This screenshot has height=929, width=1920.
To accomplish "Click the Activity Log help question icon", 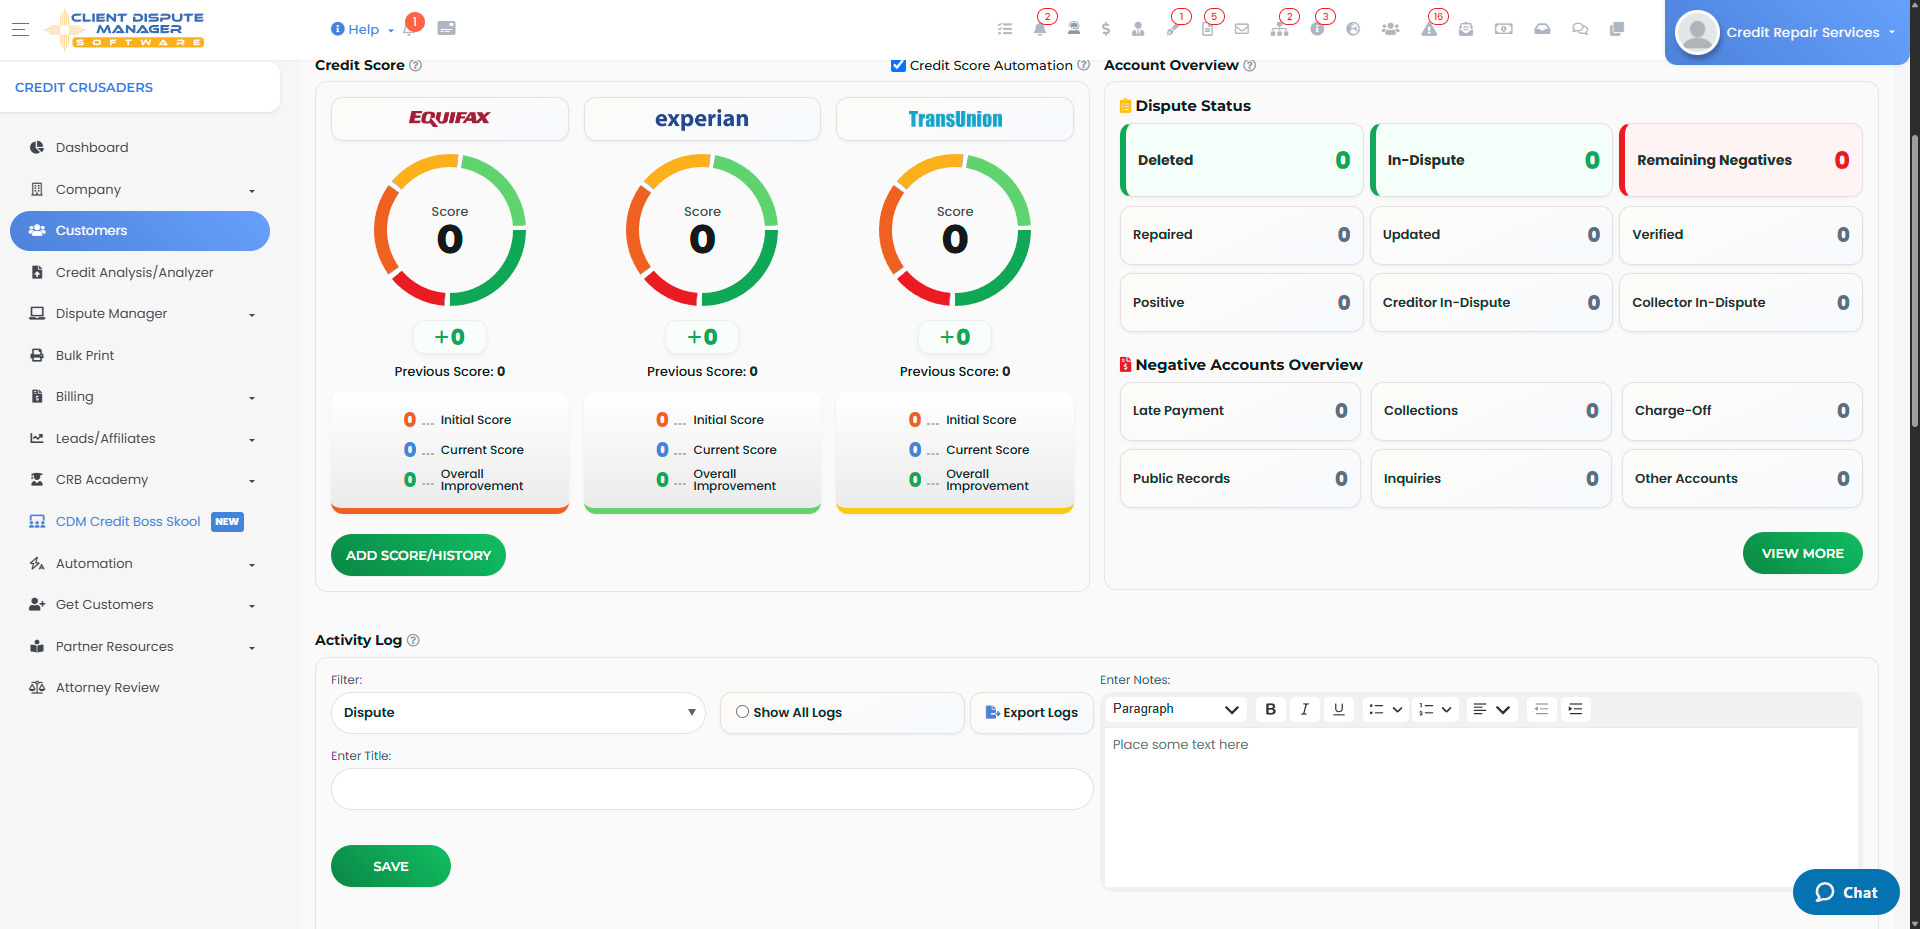I will pos(413,640).
